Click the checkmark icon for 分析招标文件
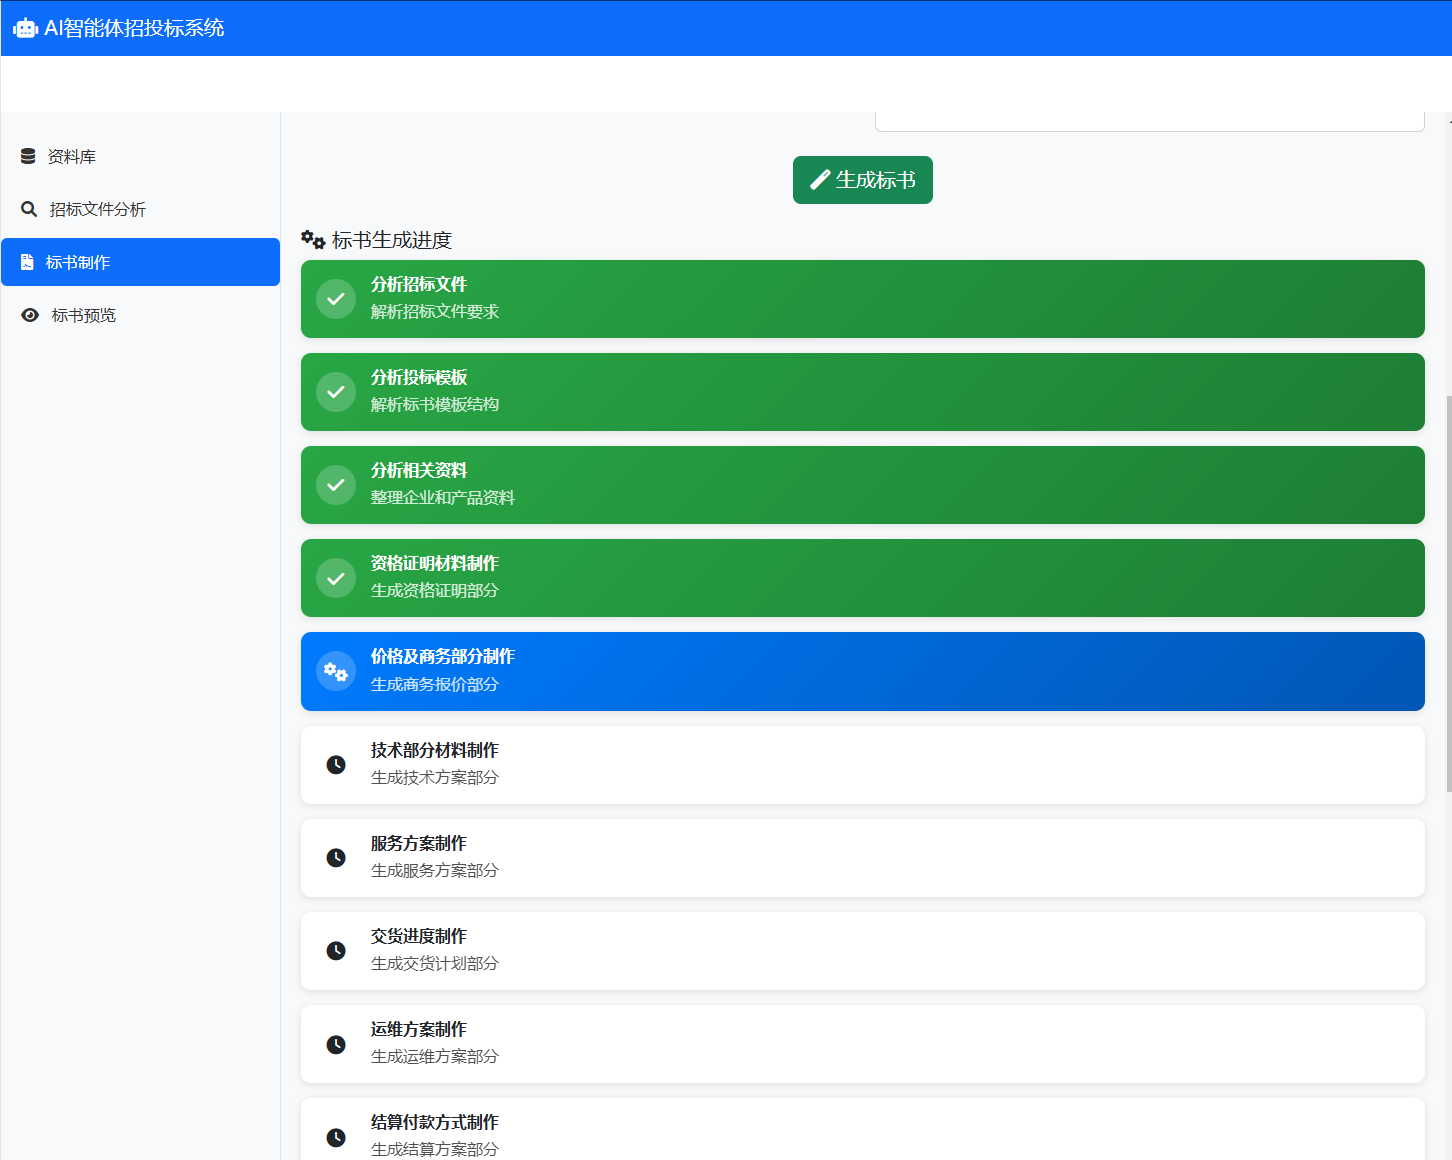 click(x=336, y=299)
